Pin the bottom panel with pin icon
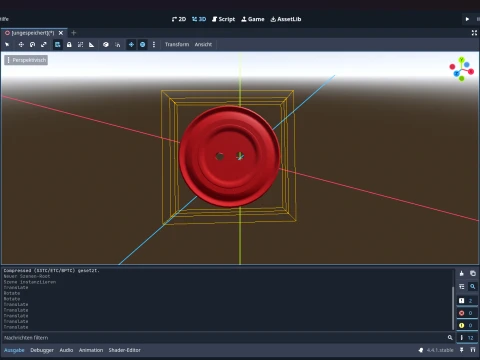Viewport: 480px width, 360px height. [462, 350]
